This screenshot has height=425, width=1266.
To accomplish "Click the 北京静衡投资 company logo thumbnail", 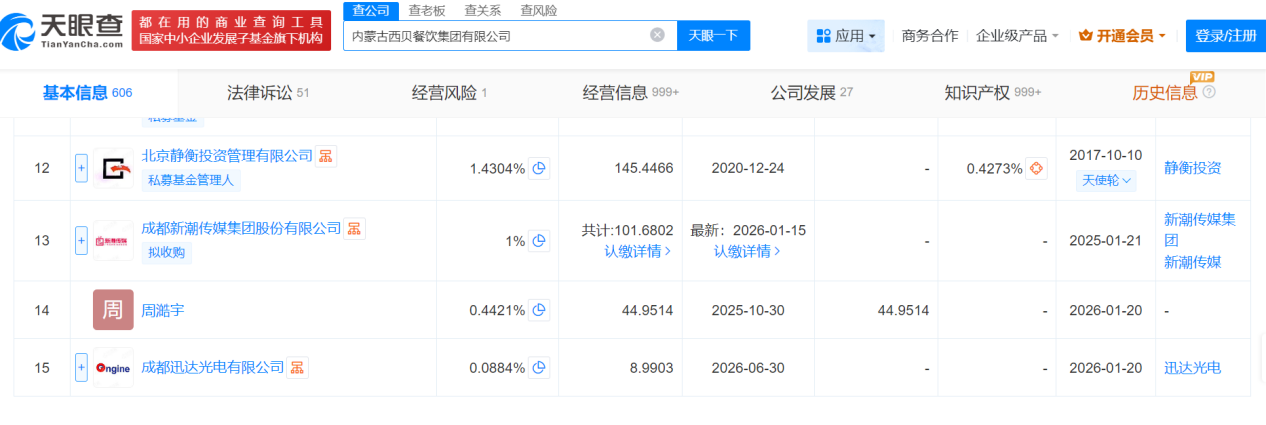I will pos(113,168).
